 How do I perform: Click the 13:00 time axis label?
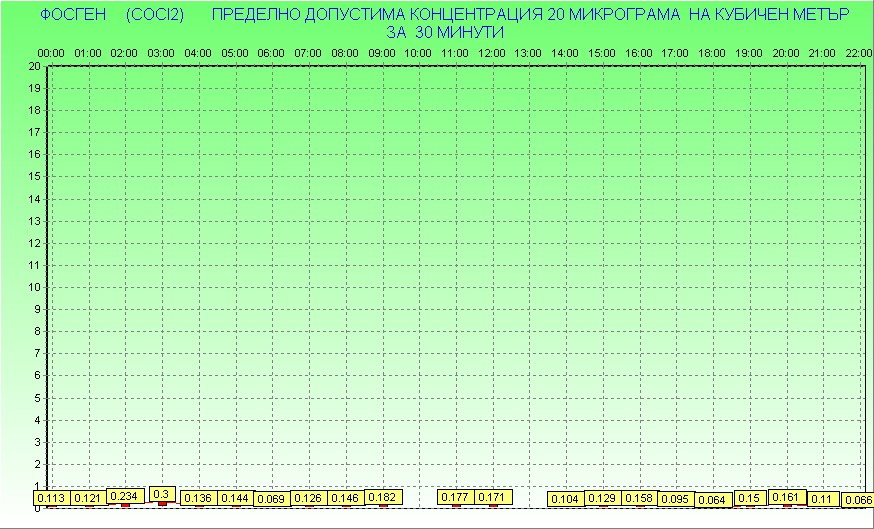click(x=529, y=52)
